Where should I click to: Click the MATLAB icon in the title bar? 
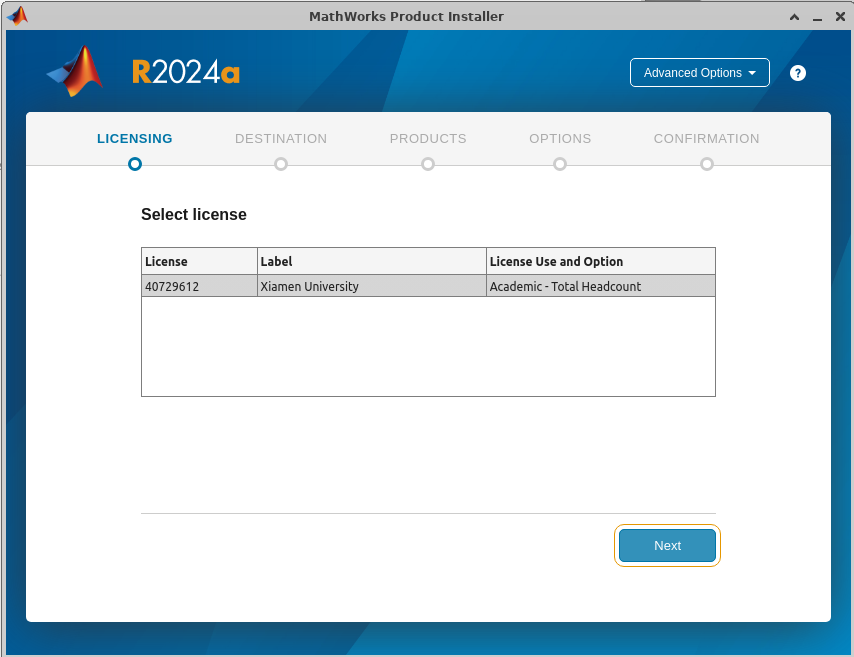(x=17, y=16)
